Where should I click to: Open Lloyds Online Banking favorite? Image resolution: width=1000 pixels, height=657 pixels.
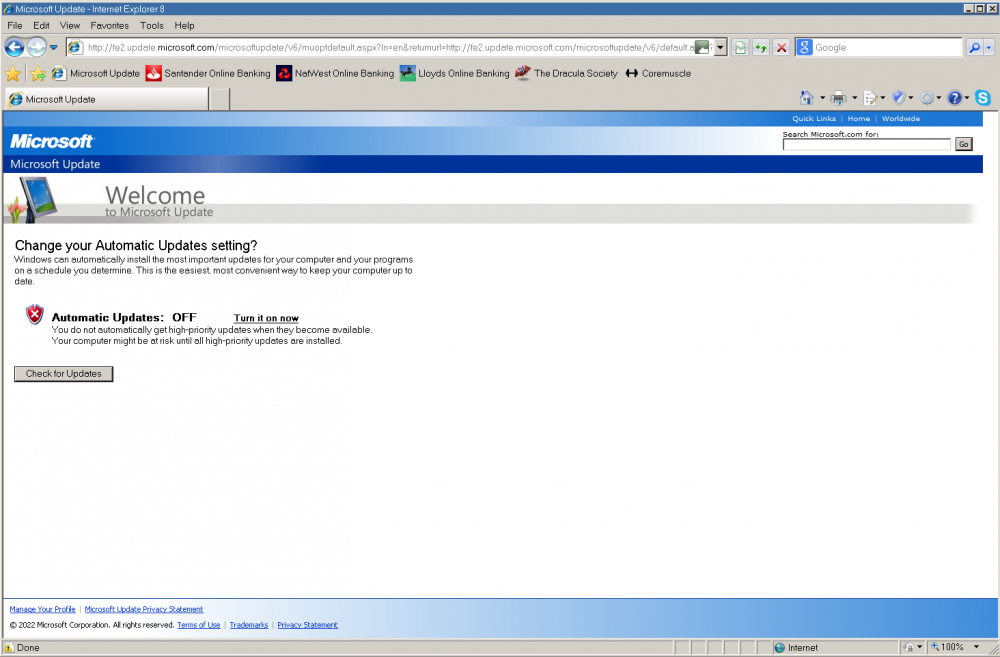(x=455, y=73)
